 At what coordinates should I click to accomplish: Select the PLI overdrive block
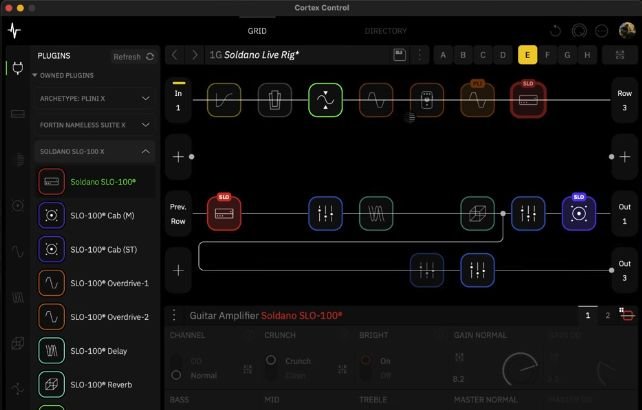click(x=477, y=100)
